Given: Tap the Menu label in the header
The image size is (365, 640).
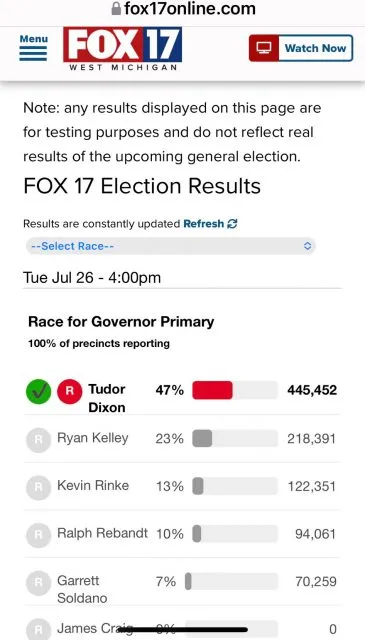Looking at the screenshot, I should pyautogui.click(x=33, y=39).
